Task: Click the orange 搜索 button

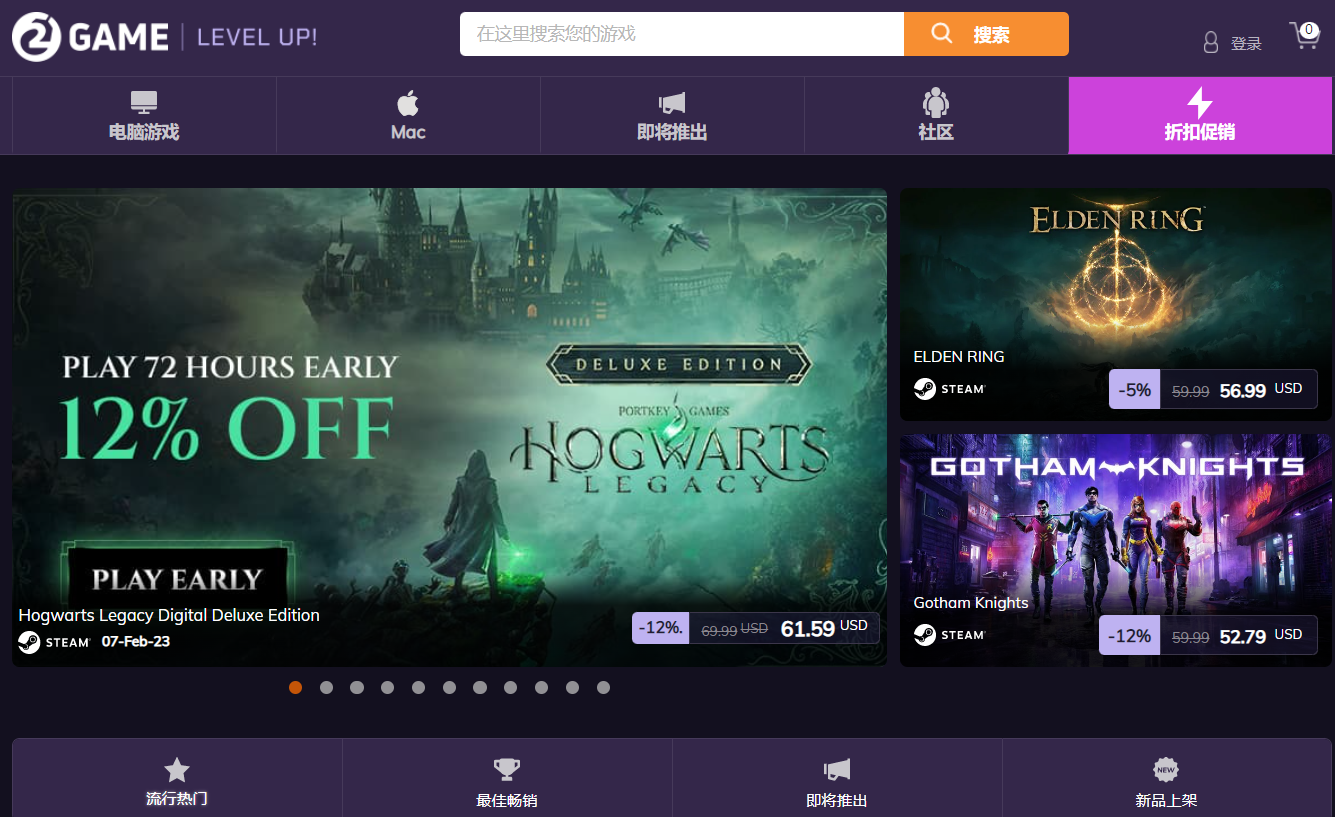Action: point(986,34)
